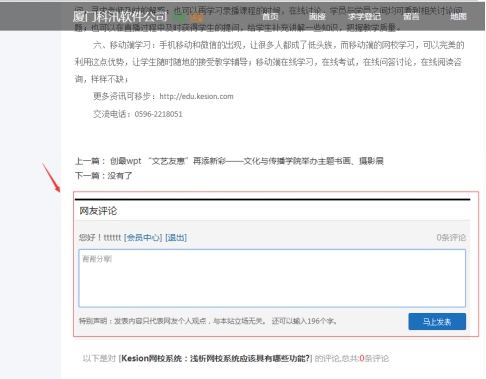Image resolution: width=486 pixels, height=379 pixels.
Task: Click the 退出 logout link
Action: point(176,238)
